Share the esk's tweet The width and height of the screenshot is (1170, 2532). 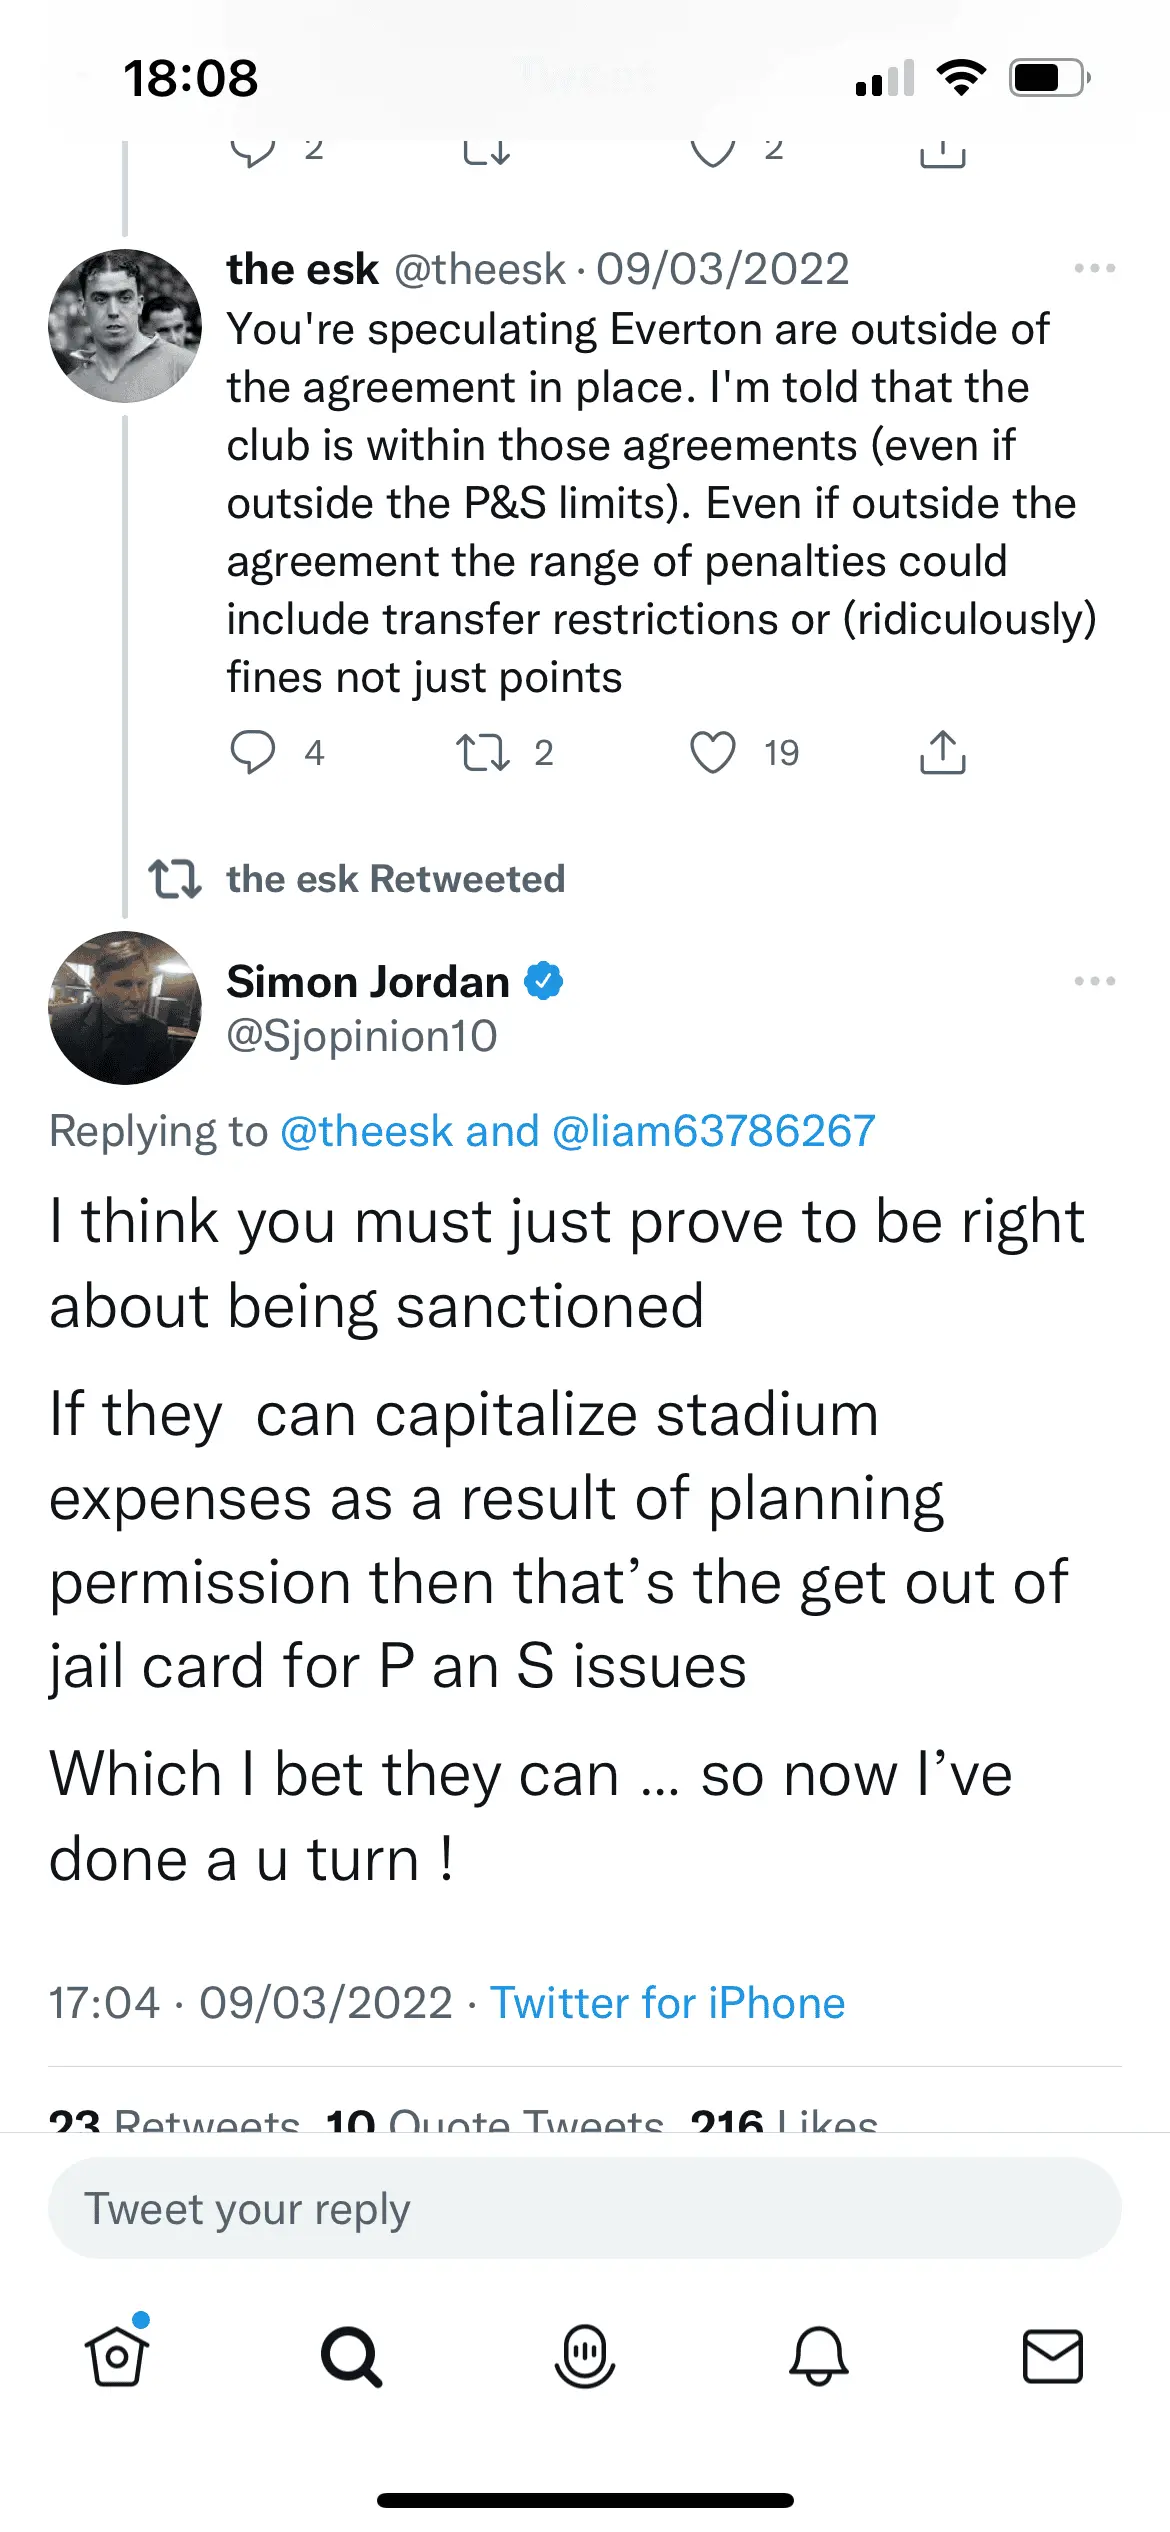click(942, 752)
